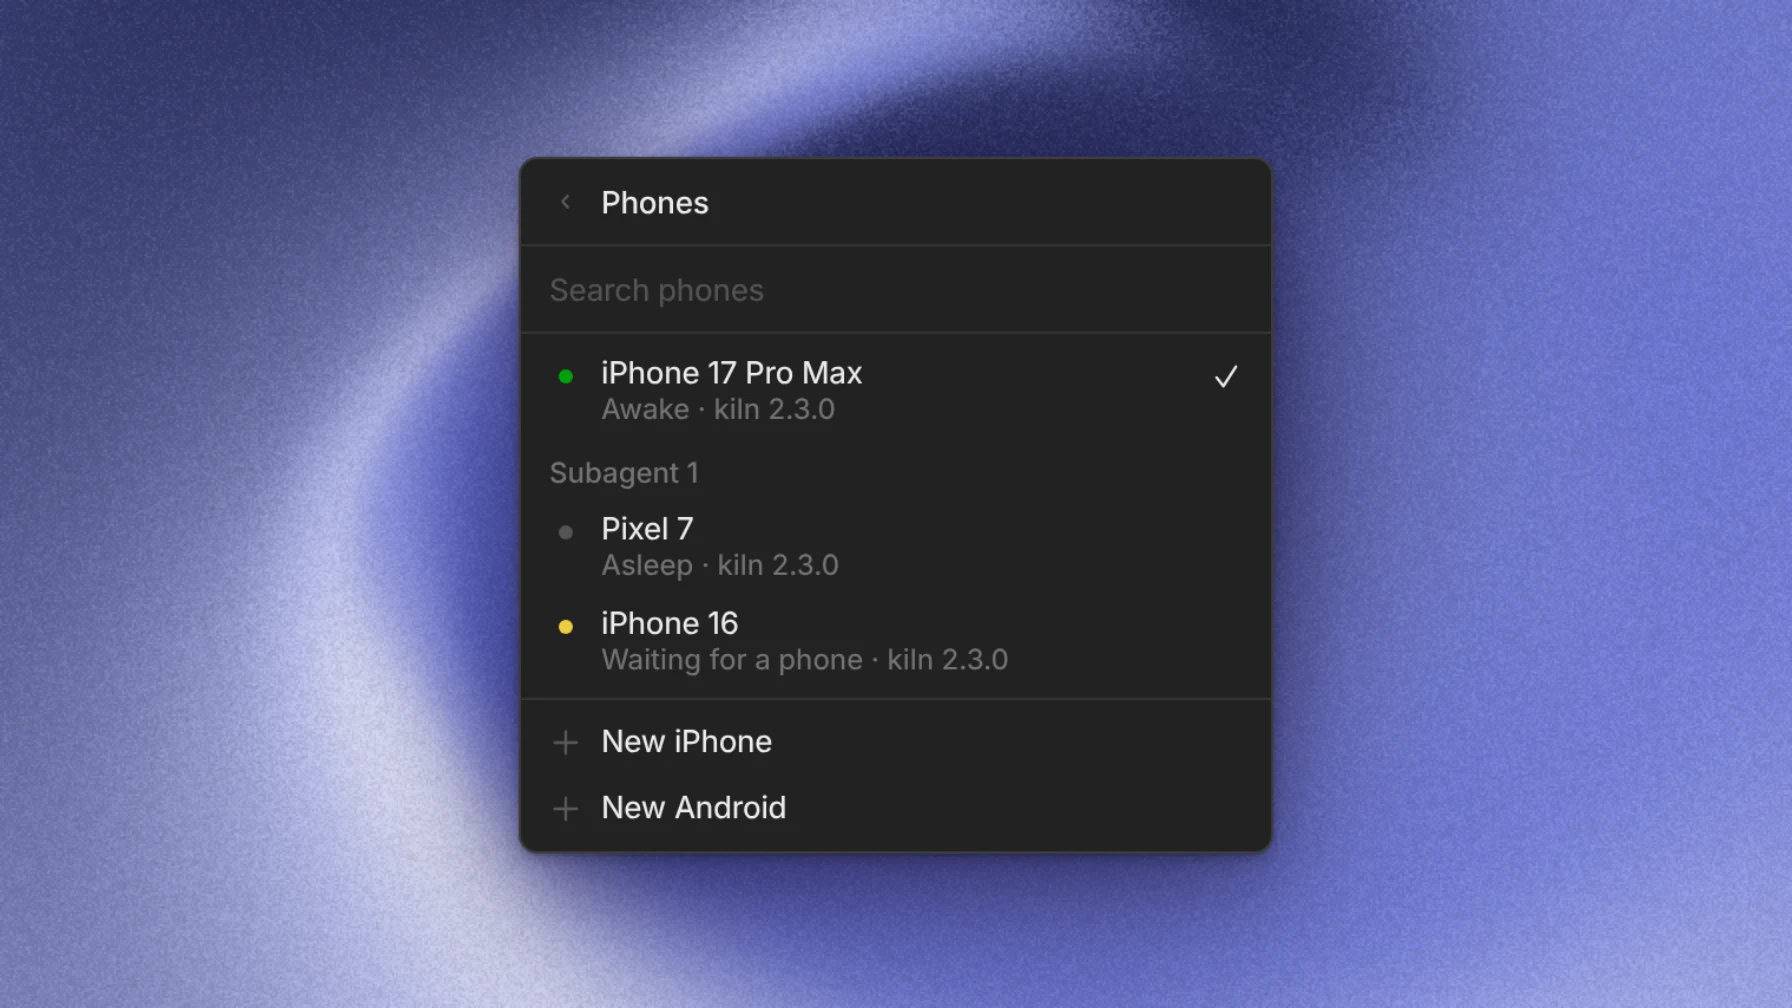Click the checkmark next to iPhone 17 Pro Max

(x=1226, y=377)
